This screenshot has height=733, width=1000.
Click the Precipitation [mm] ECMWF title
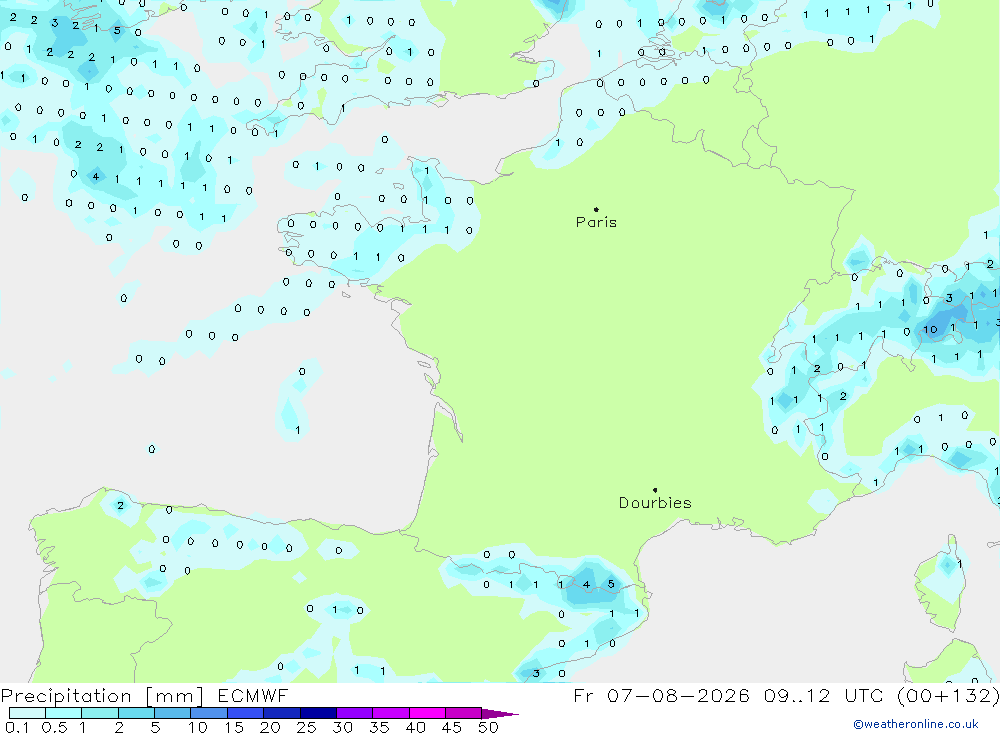[x=144, y=695]
